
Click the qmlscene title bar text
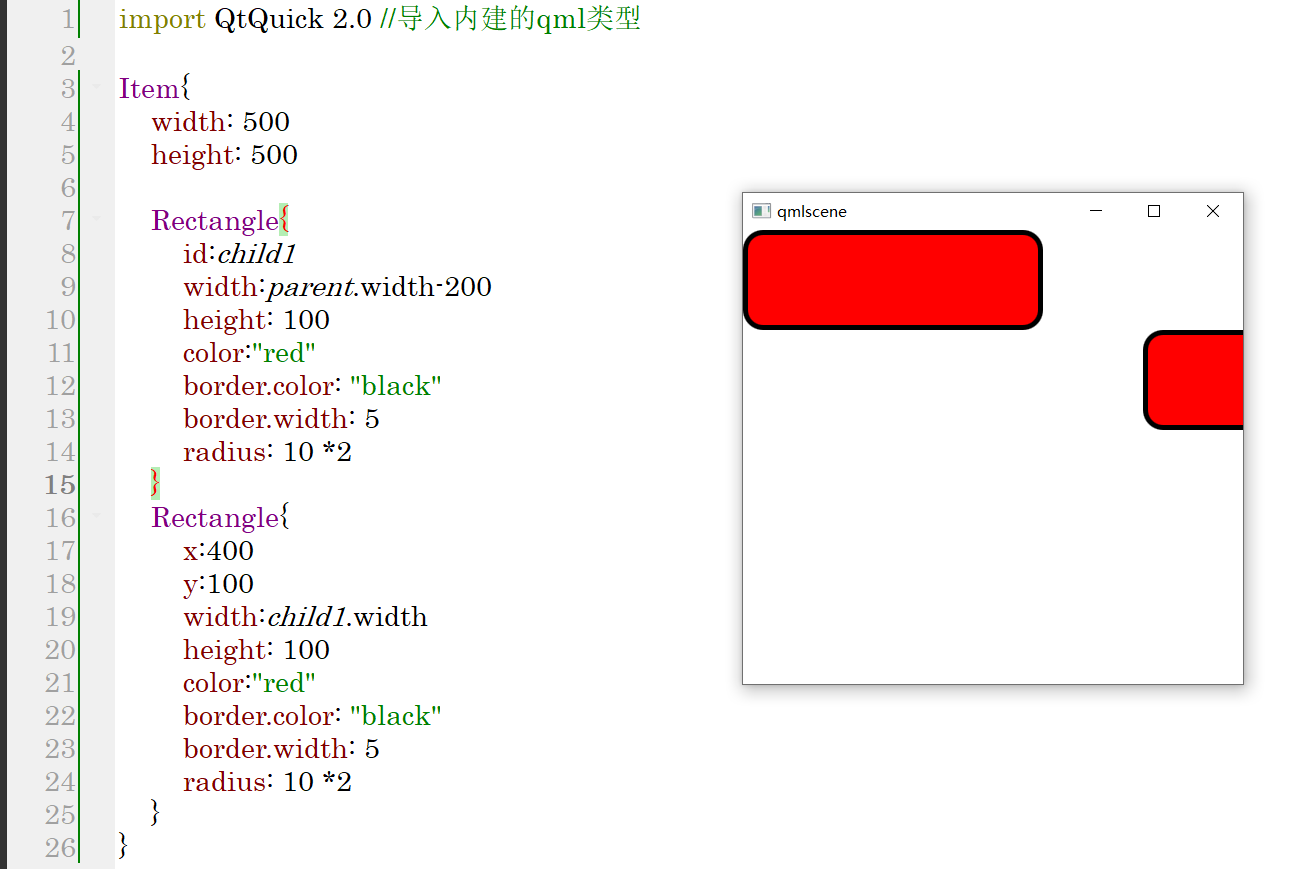812,212
